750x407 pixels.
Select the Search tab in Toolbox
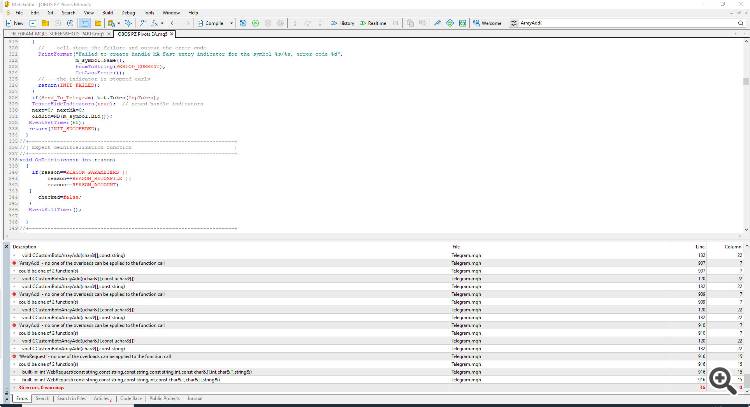tap(42, 398)
